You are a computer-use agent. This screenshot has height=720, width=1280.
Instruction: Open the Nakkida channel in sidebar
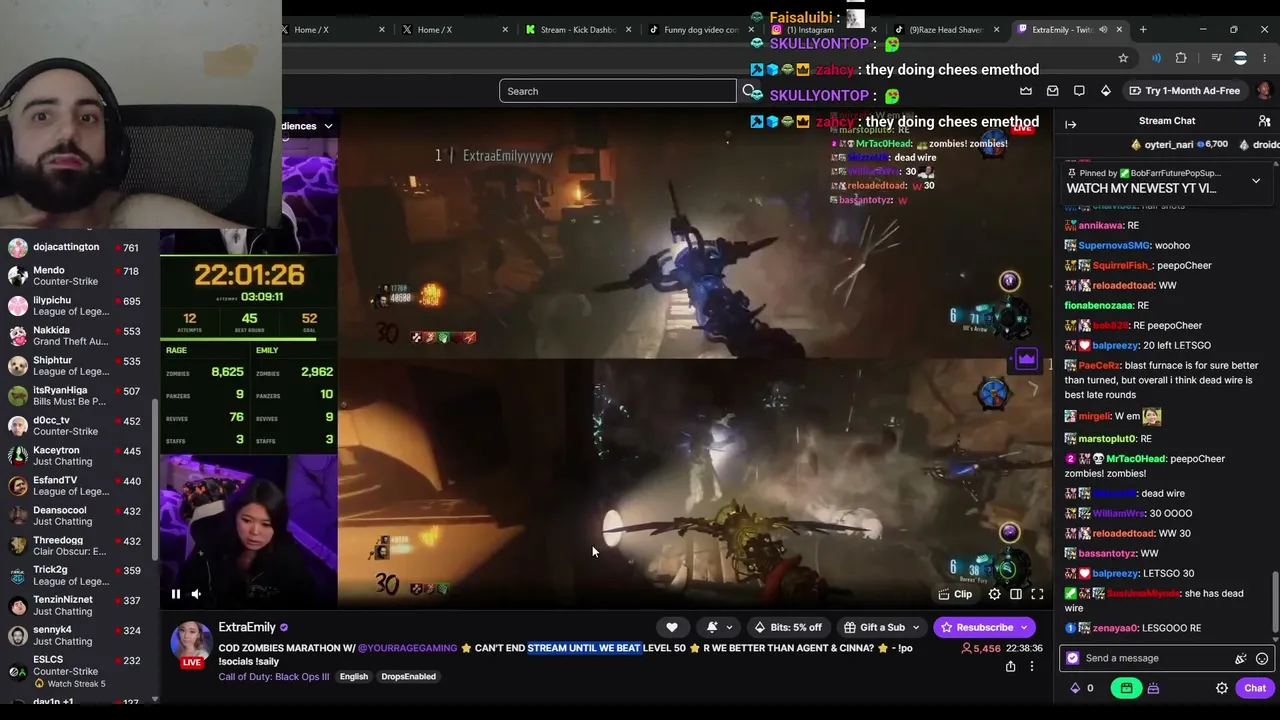click(78, 336)
